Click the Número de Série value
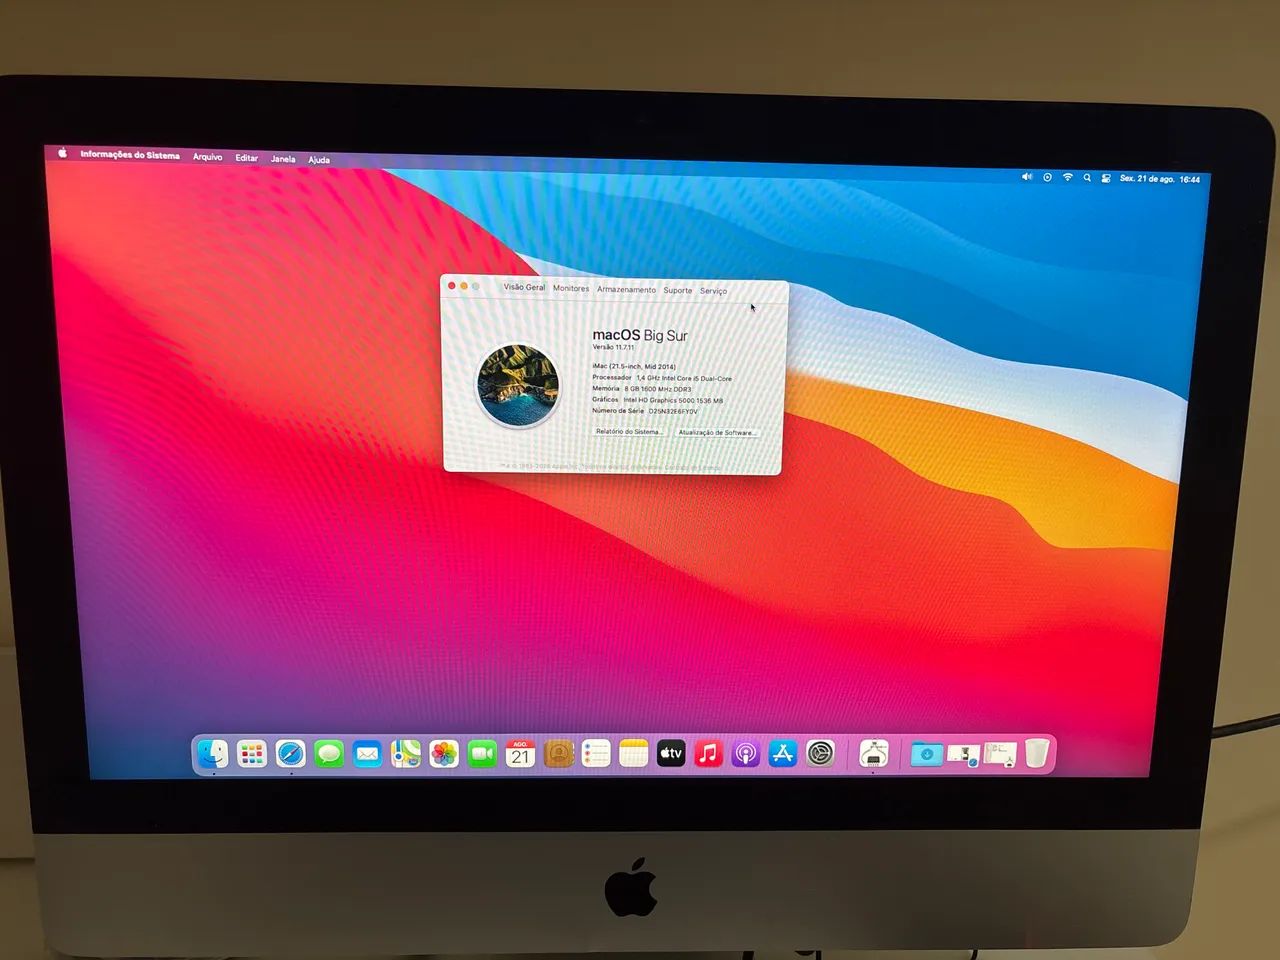 coord(673,411)
